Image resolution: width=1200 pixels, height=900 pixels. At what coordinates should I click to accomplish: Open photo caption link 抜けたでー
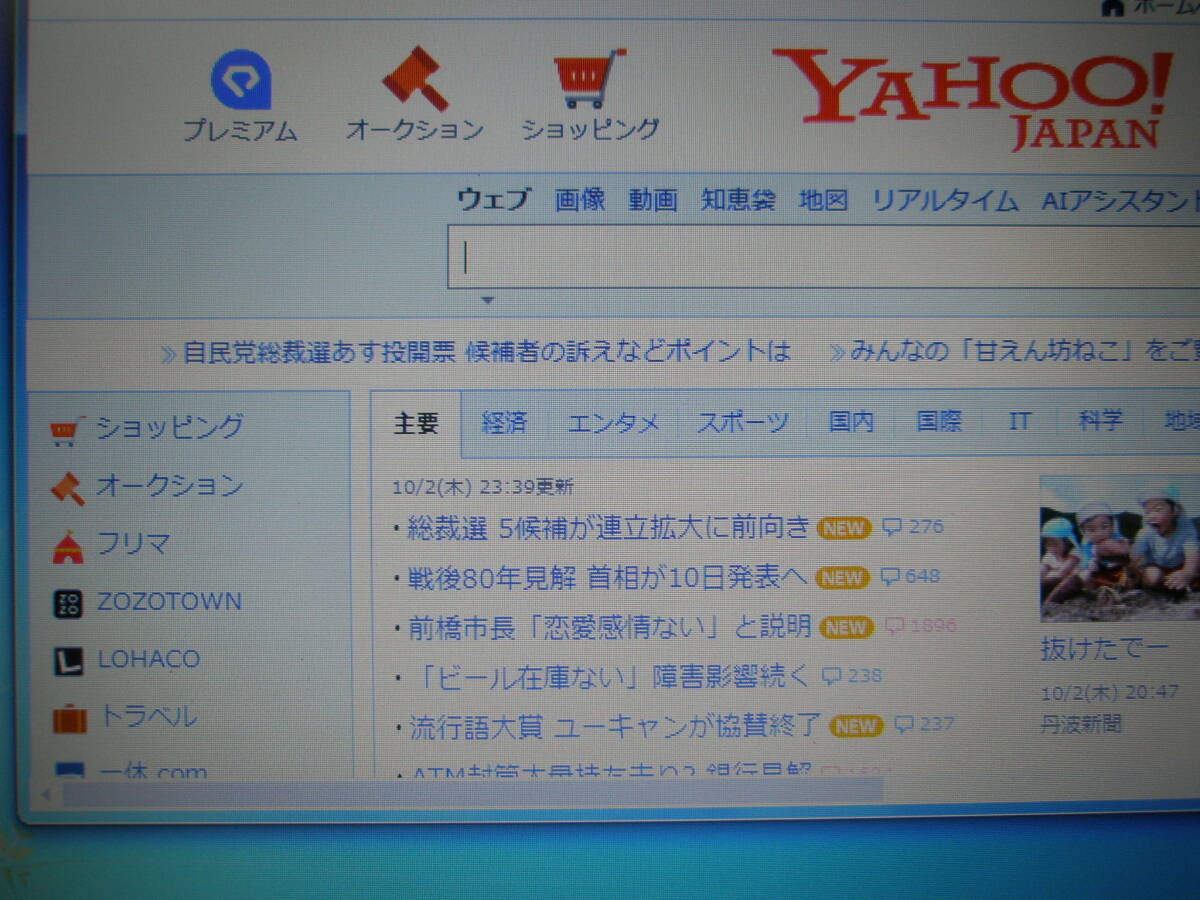(1104, 649)
